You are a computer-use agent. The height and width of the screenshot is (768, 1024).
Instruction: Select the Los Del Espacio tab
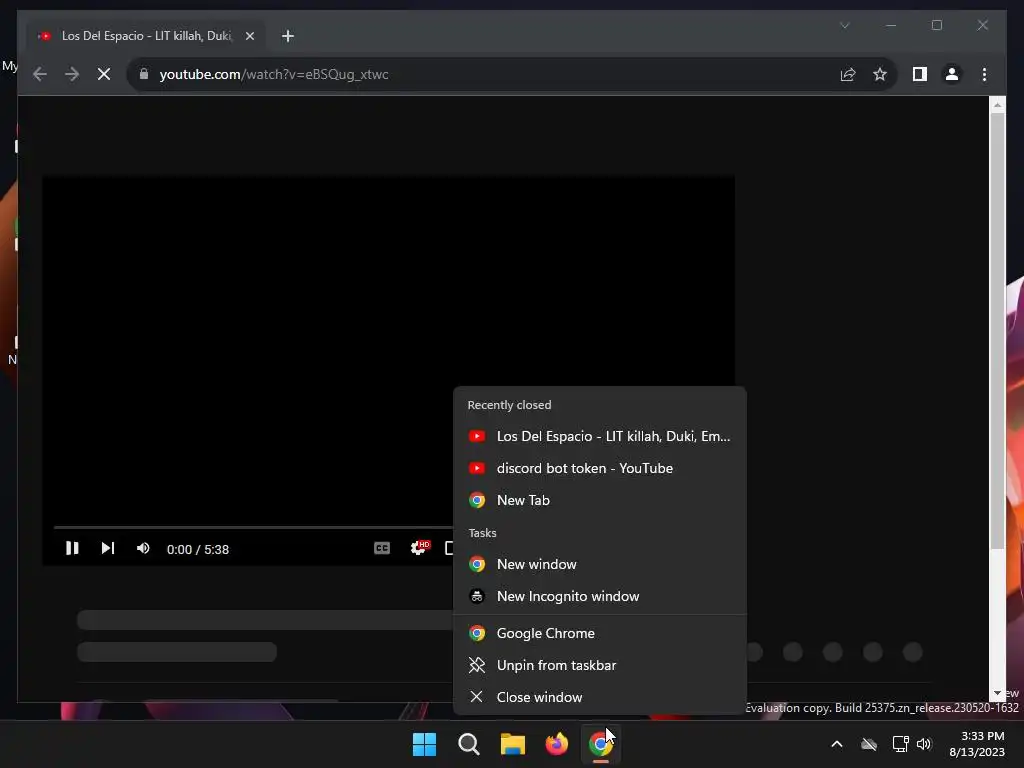click(146, 36)
